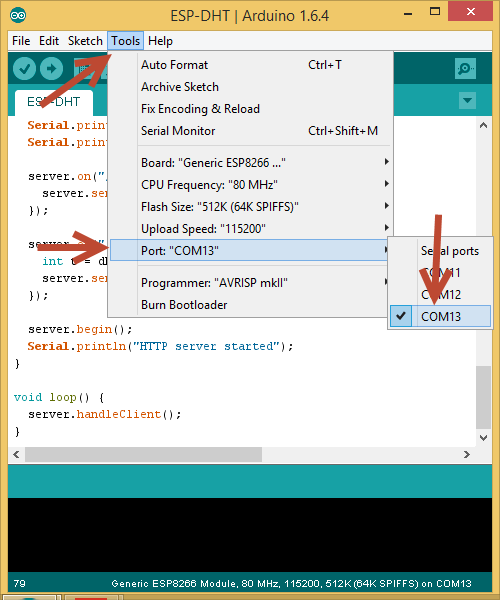The image size is (500, 600).
Task: Open the Edit menu
Action: tap(49, 41)
